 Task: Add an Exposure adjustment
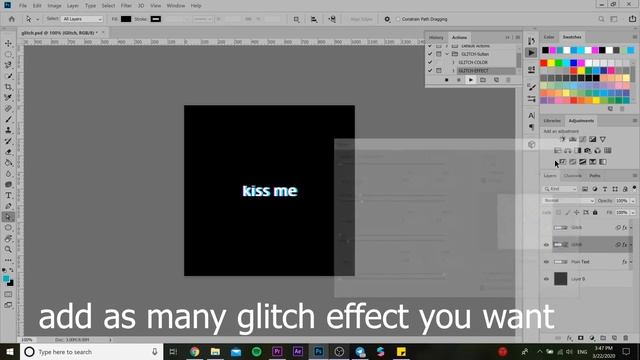(592, 140)
